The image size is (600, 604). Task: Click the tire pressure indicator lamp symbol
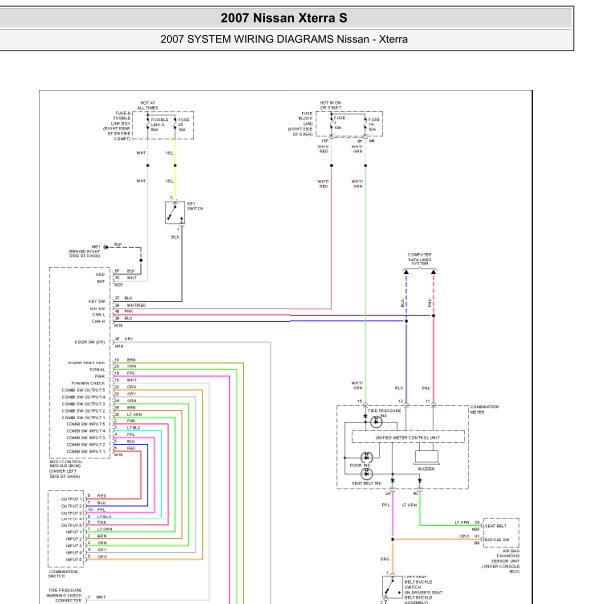pos(376,423)
